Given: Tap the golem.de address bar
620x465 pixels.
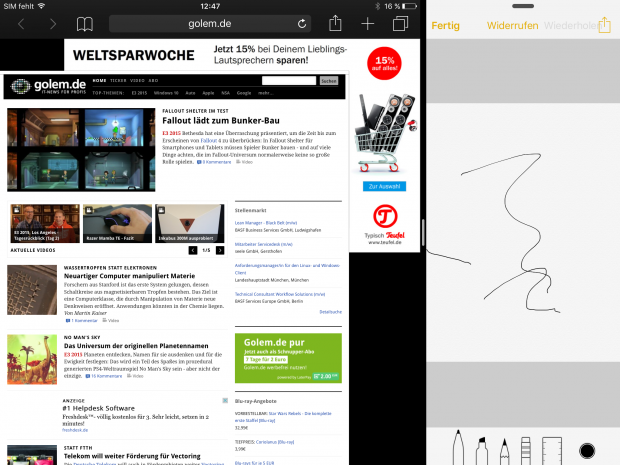Looking at the screenshot, I should point(210,24).
